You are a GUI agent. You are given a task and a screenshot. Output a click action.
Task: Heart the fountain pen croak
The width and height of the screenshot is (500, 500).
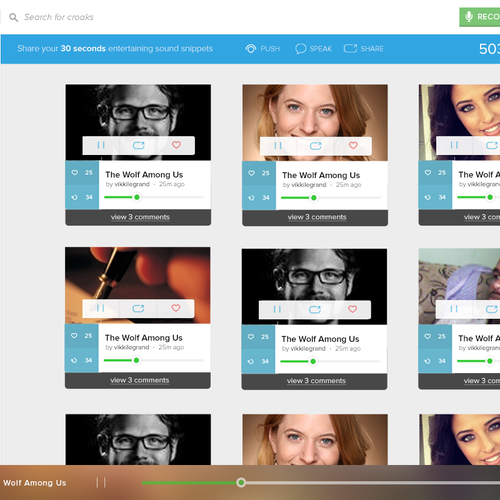click(x=176, y=308)
